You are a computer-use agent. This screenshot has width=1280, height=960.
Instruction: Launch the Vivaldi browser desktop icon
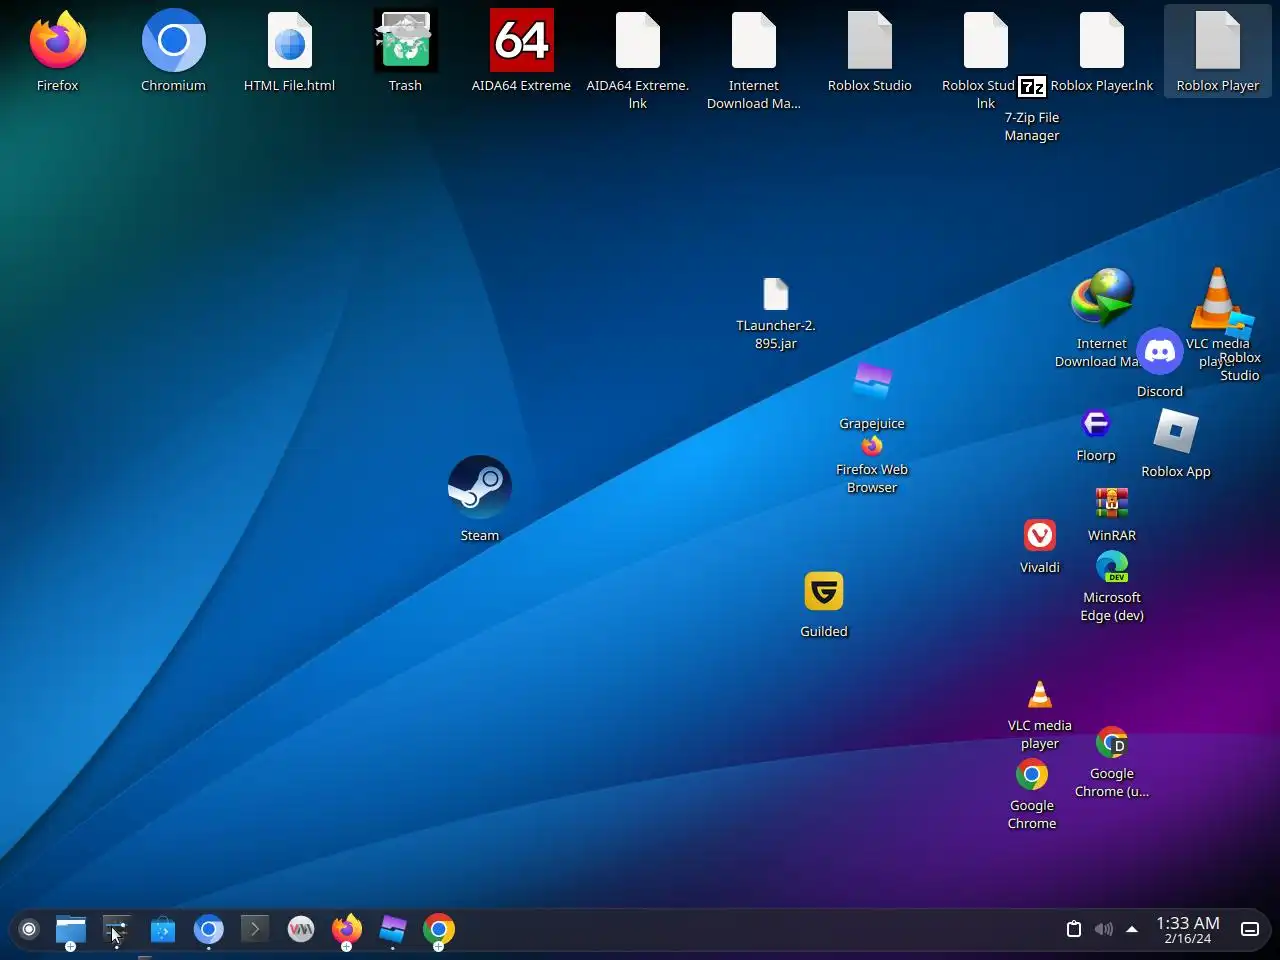click(1040, 535)
